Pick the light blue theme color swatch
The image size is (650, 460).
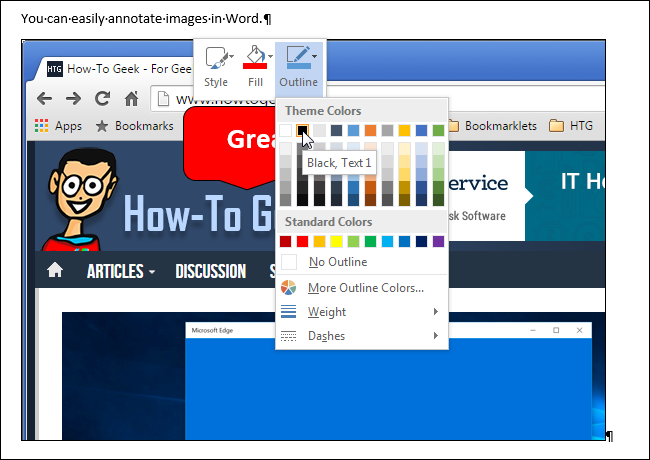pos(353,131)
